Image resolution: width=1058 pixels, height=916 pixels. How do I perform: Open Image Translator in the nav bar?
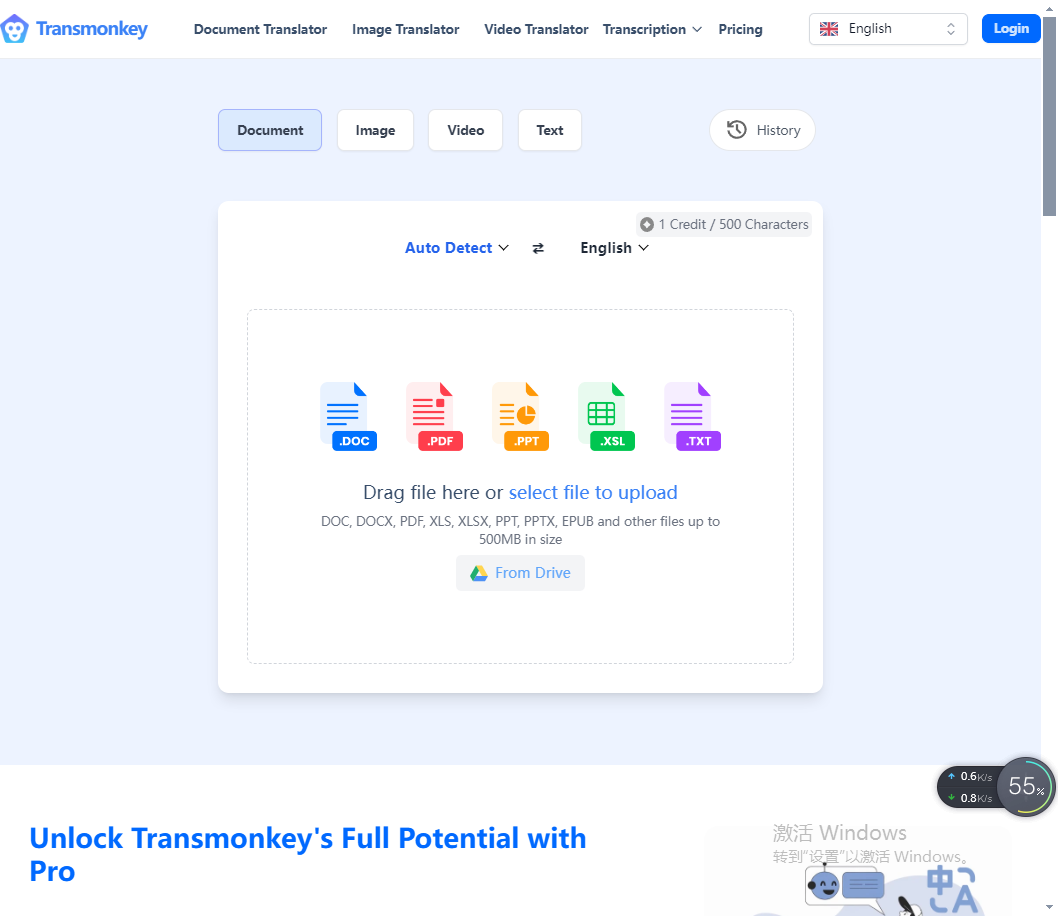[406, 29]
